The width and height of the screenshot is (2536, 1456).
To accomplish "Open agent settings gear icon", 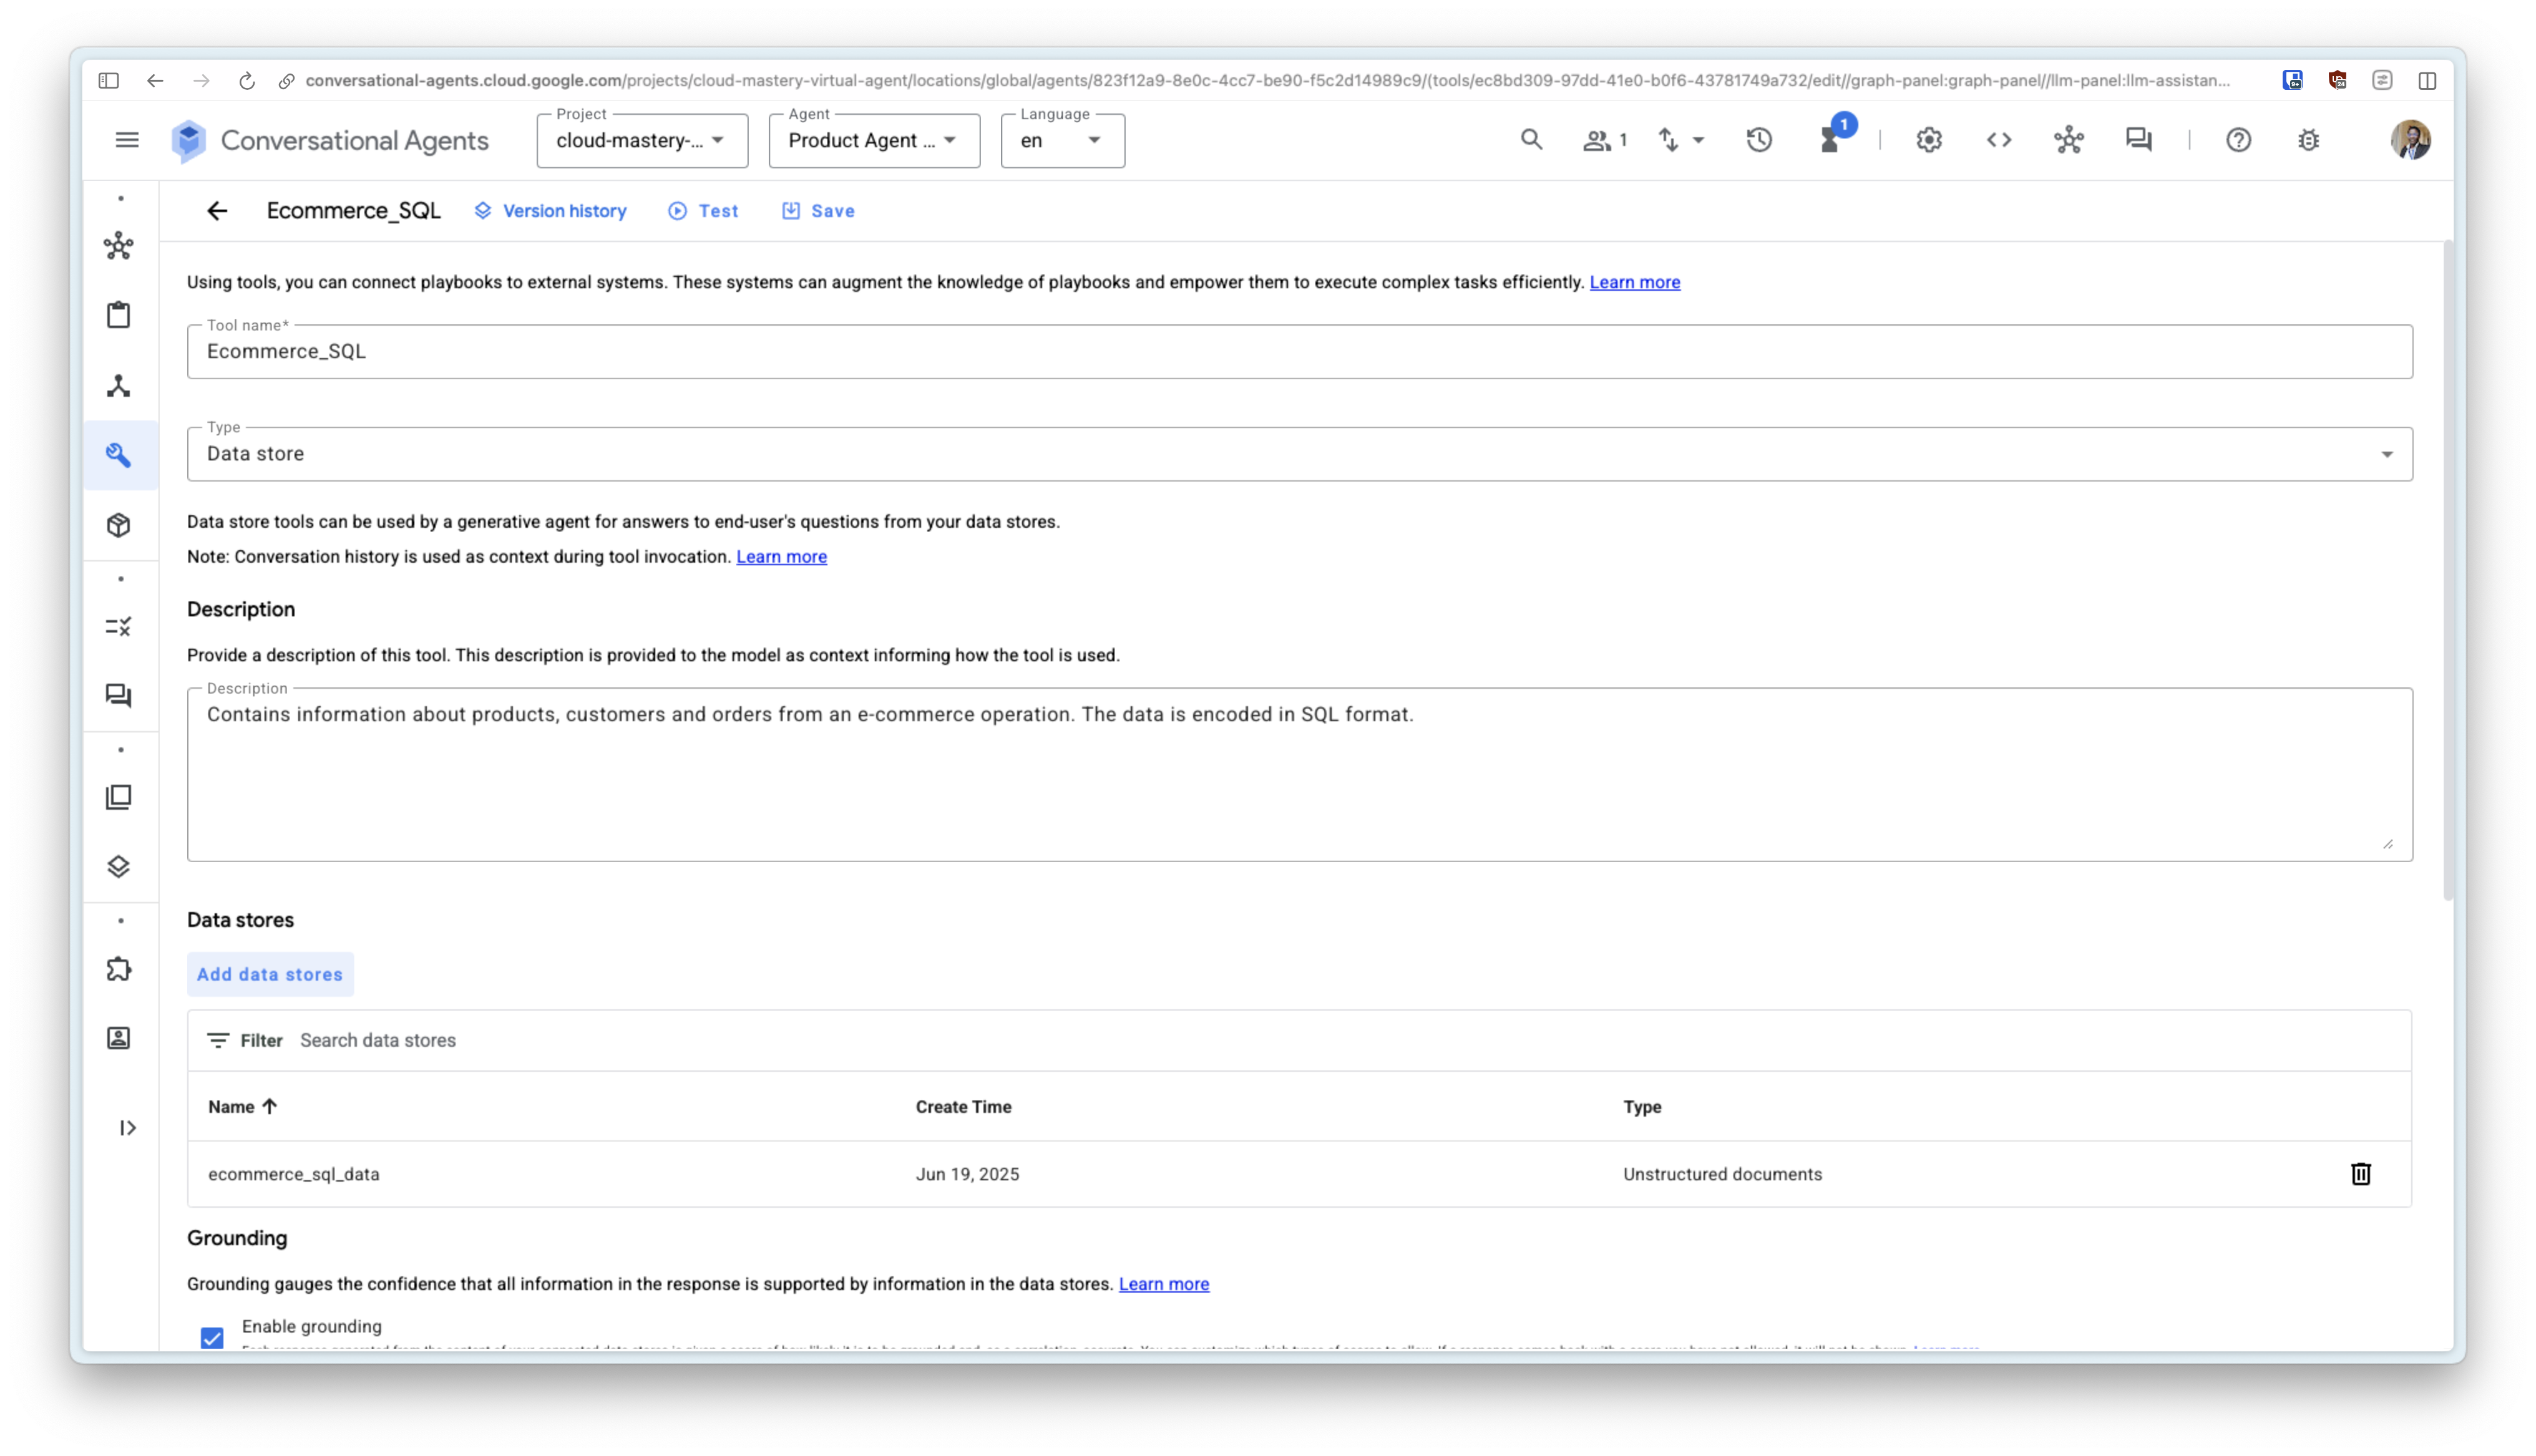I will [1929, 140].
